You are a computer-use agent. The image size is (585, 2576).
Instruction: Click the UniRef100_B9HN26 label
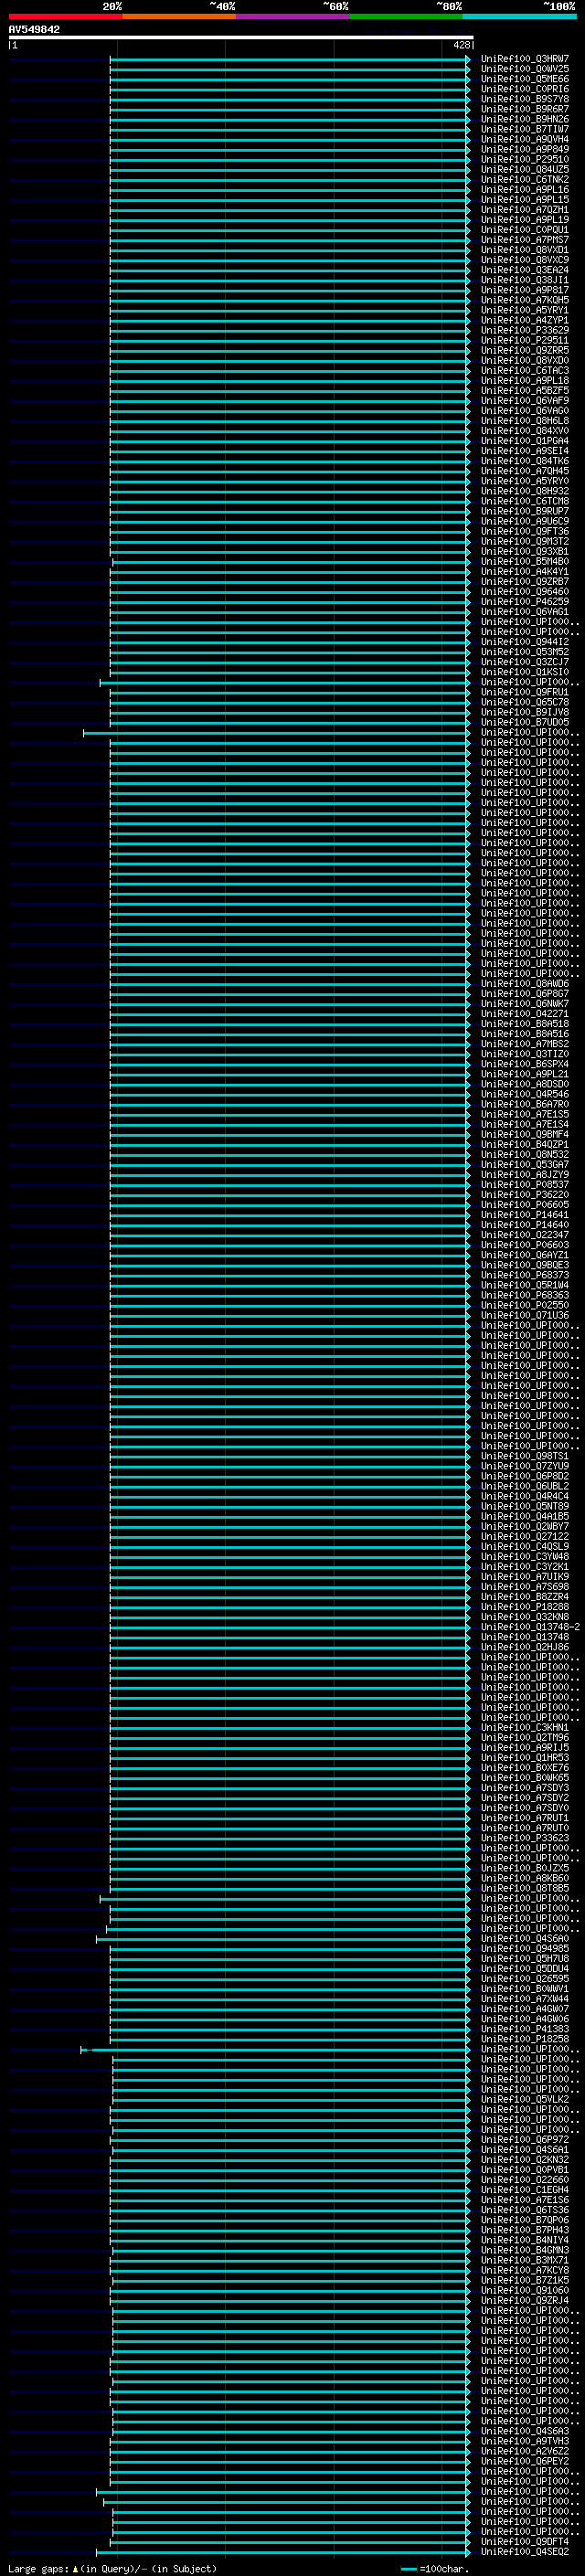pyautogui.click(x=525, y=119)
